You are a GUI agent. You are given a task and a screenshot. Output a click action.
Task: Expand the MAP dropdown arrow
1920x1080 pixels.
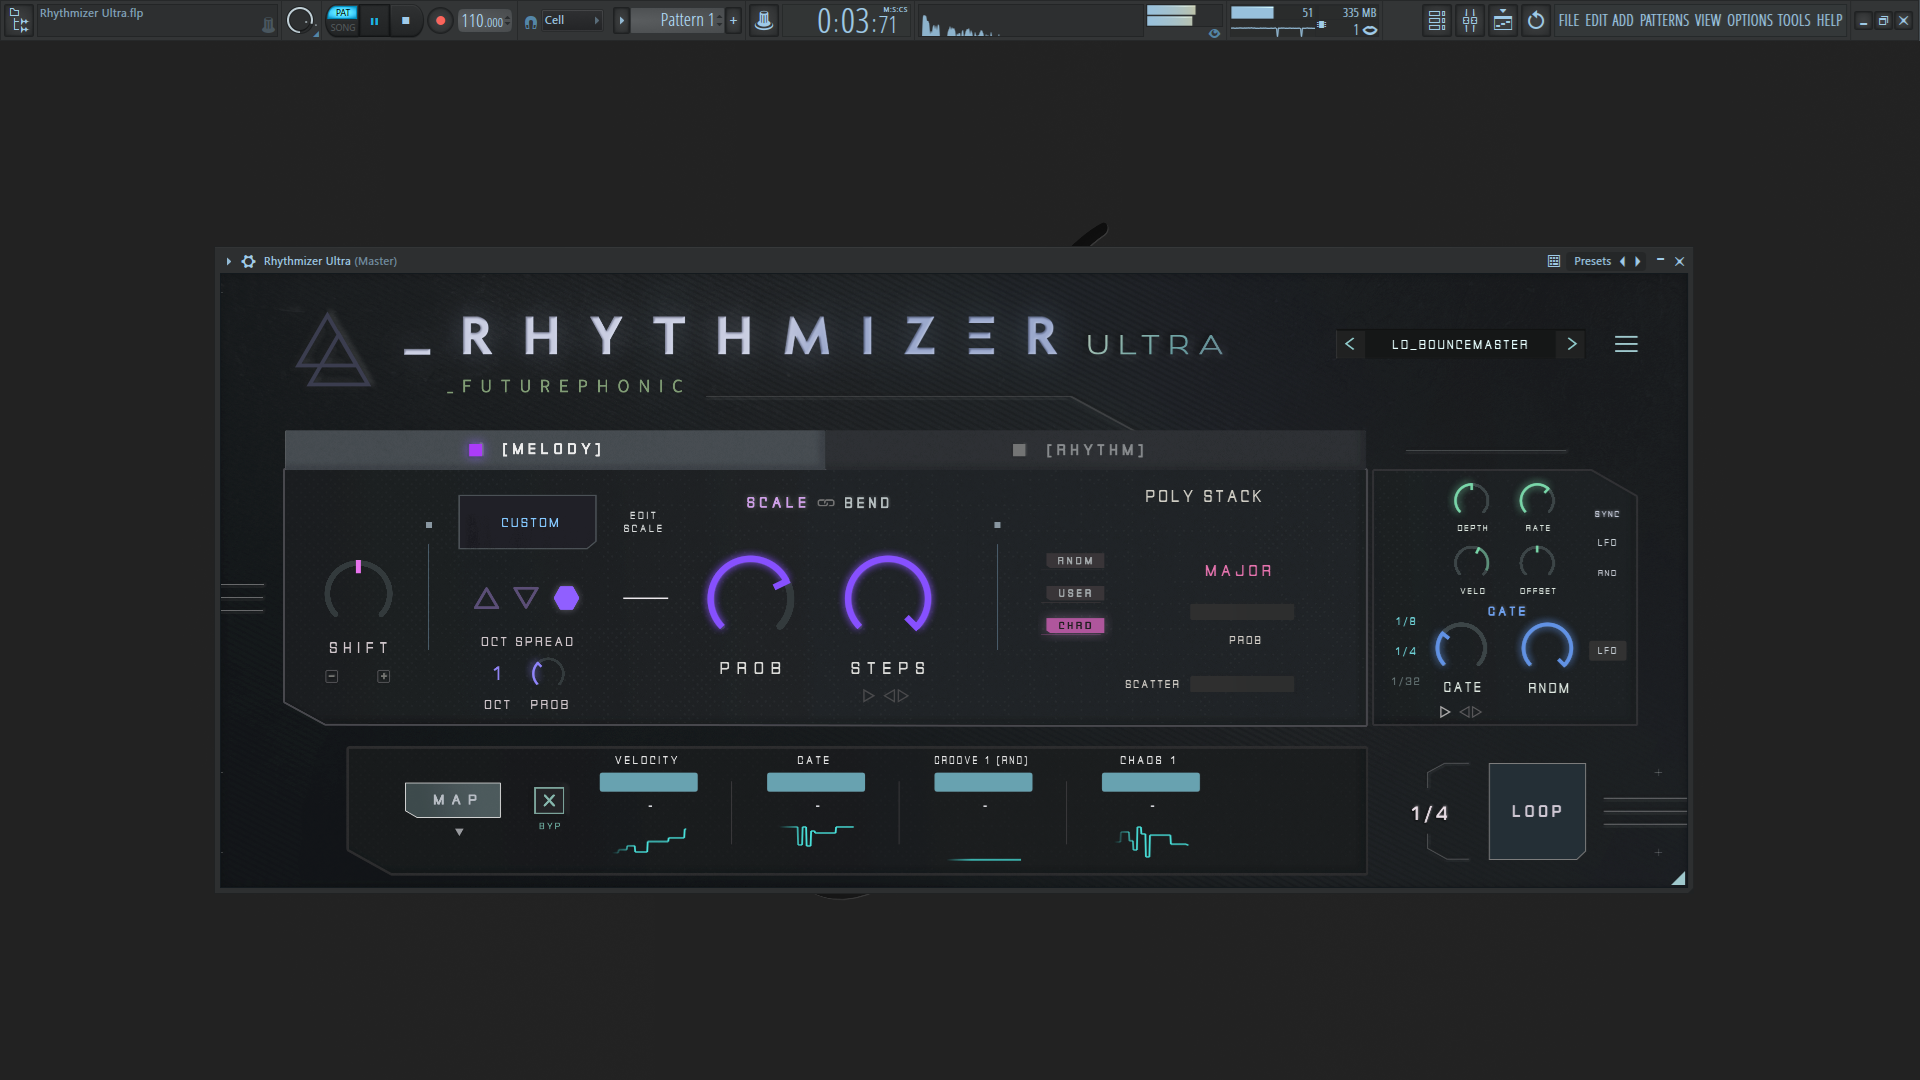[459, 832]
